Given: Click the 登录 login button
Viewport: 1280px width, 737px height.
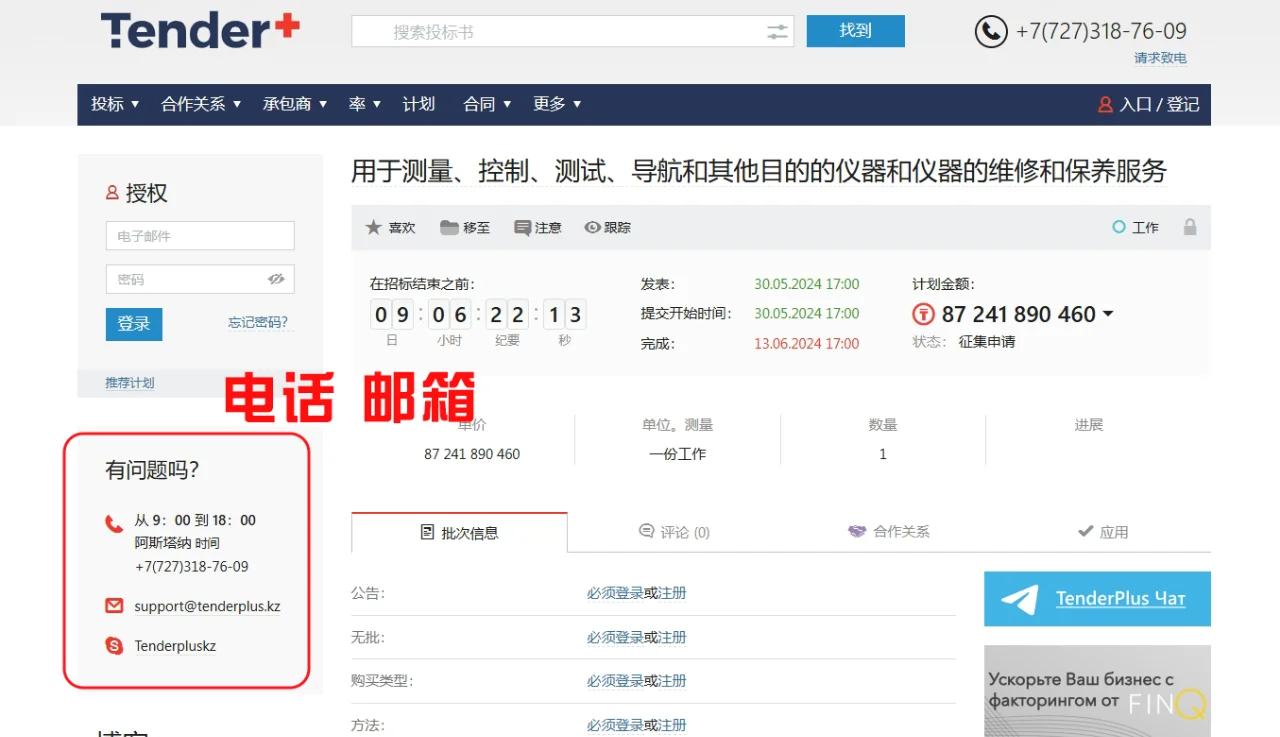Looking at the screenshot, I should click(133, 324).
